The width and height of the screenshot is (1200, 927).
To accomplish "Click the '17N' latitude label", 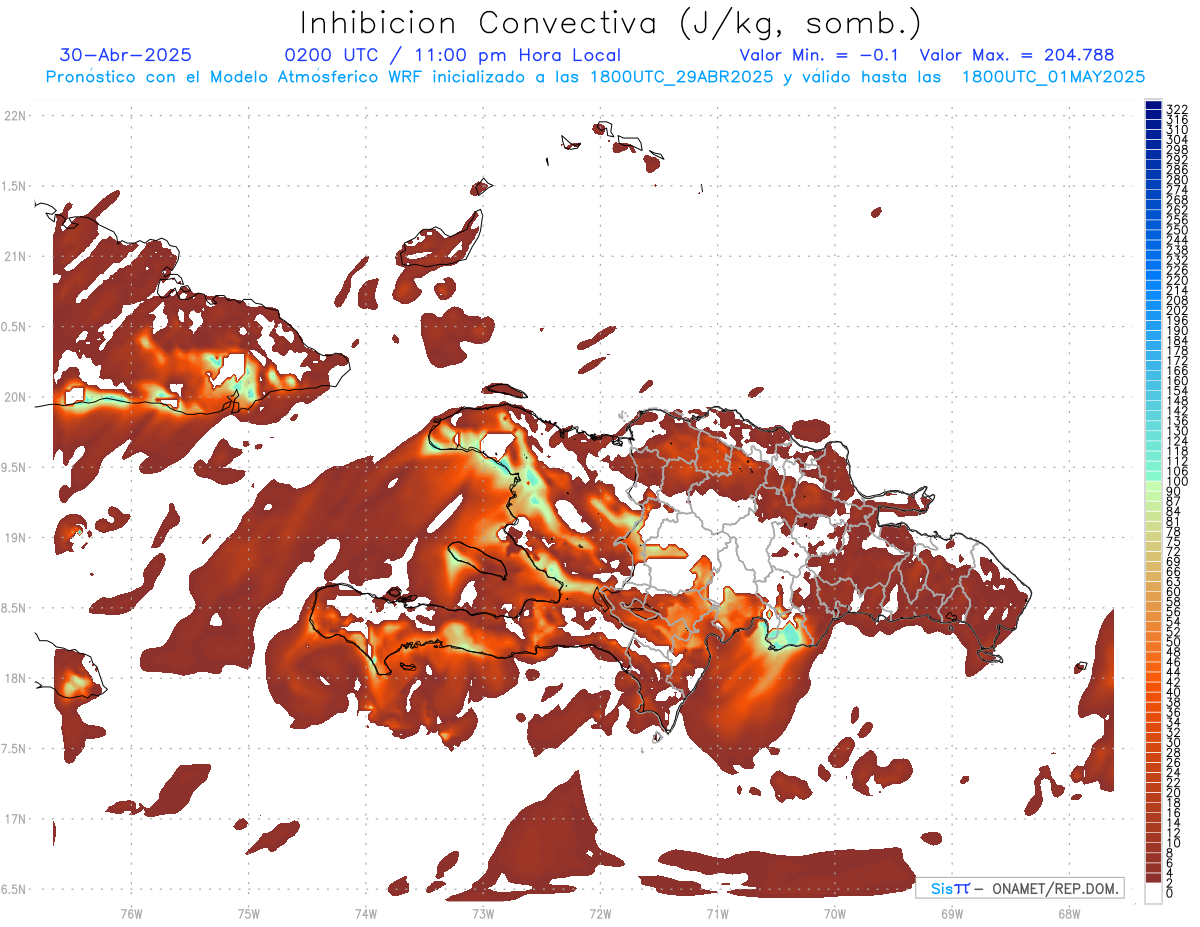I will pyautogui.click(x=15, y=818).
